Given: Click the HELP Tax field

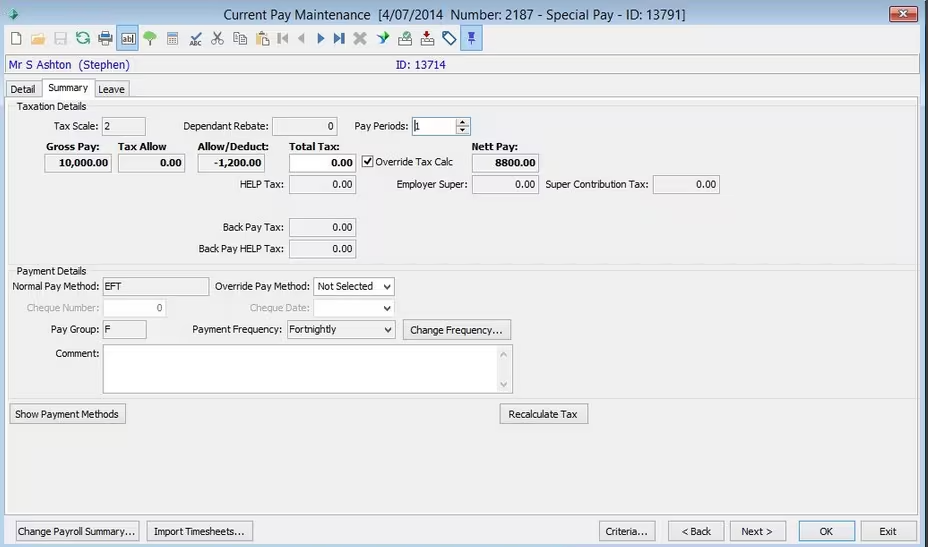Looking at the screenshot, I should click(323, 185).
